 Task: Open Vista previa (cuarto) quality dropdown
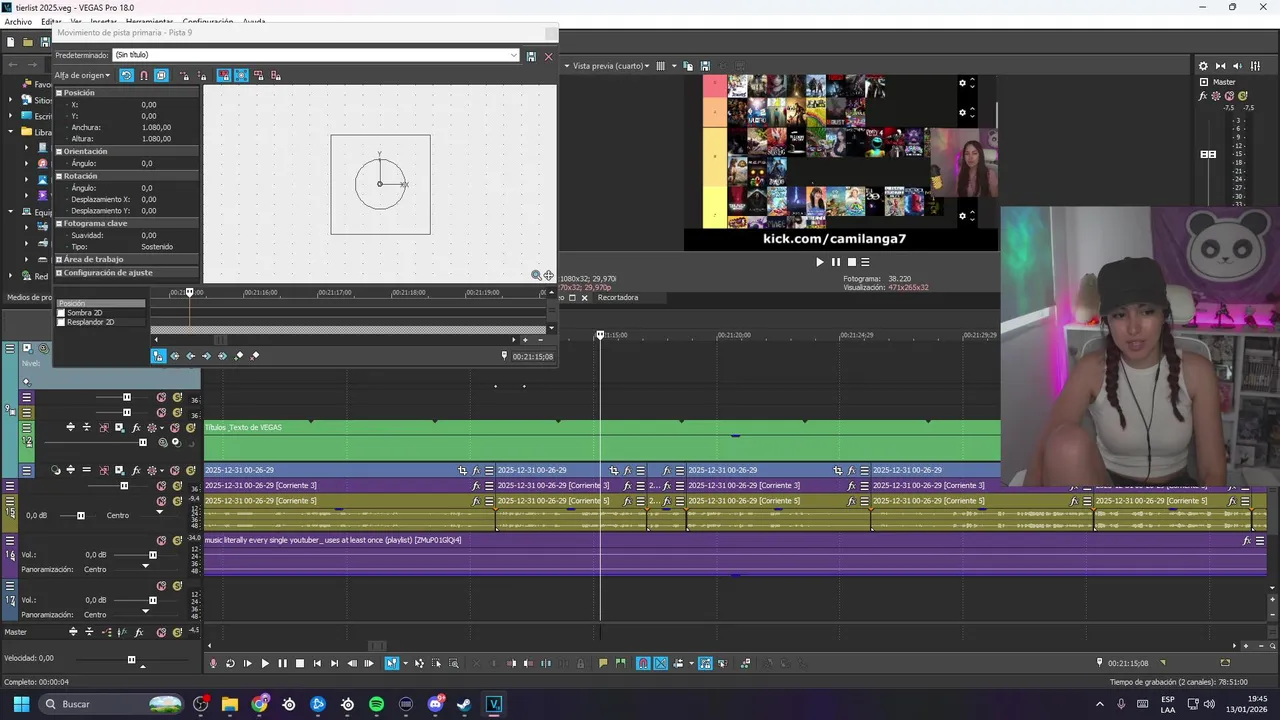click(609, 66)
